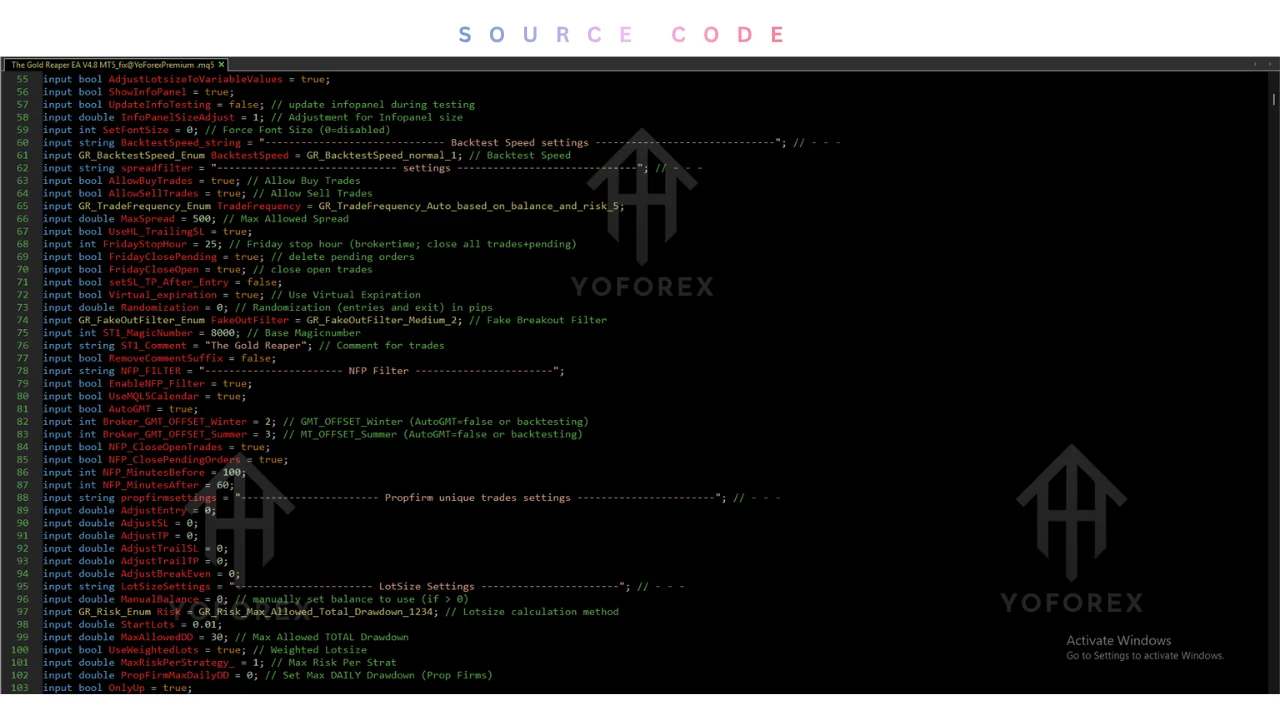This screenshot has height=720, width=1280.
Task: Click NFP_ClosePendingOrders on line 85
Action: (174, 460)
